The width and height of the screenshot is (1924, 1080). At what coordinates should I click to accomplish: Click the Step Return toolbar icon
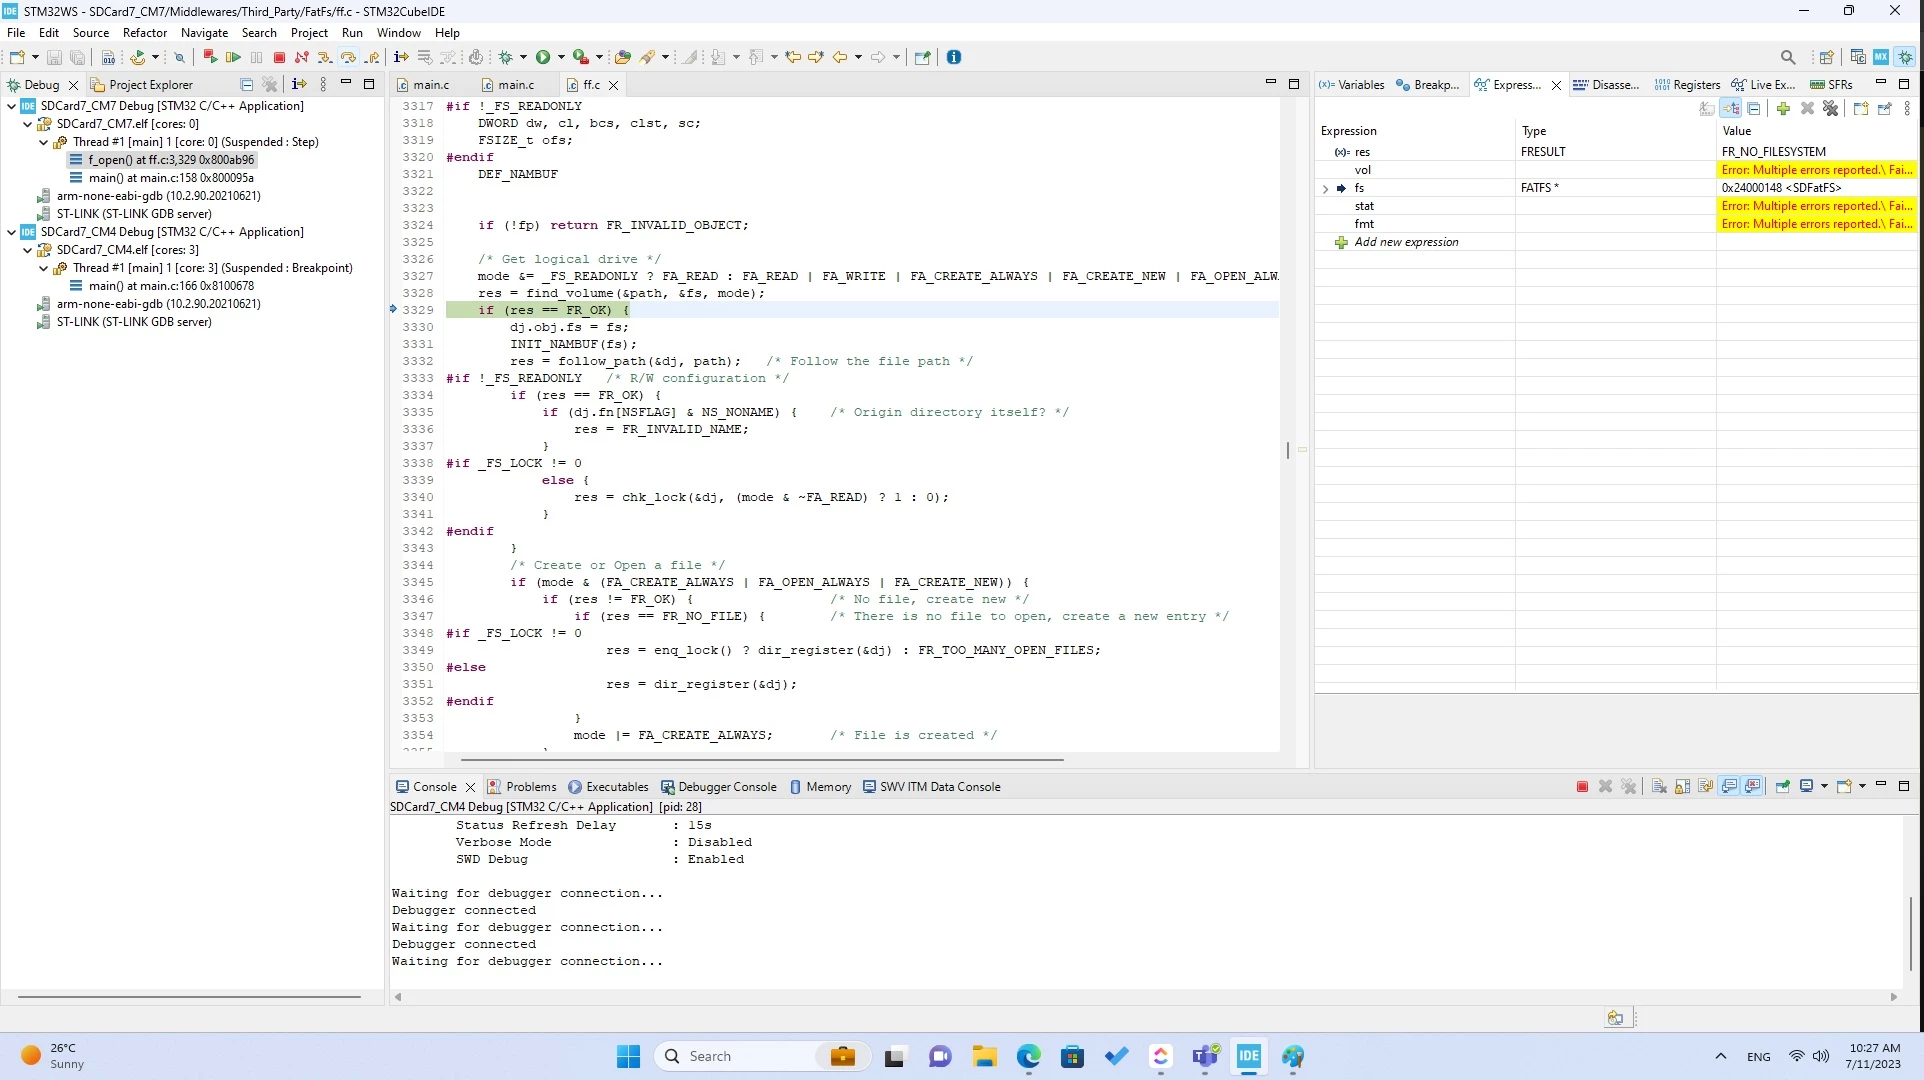click(372, 57)
